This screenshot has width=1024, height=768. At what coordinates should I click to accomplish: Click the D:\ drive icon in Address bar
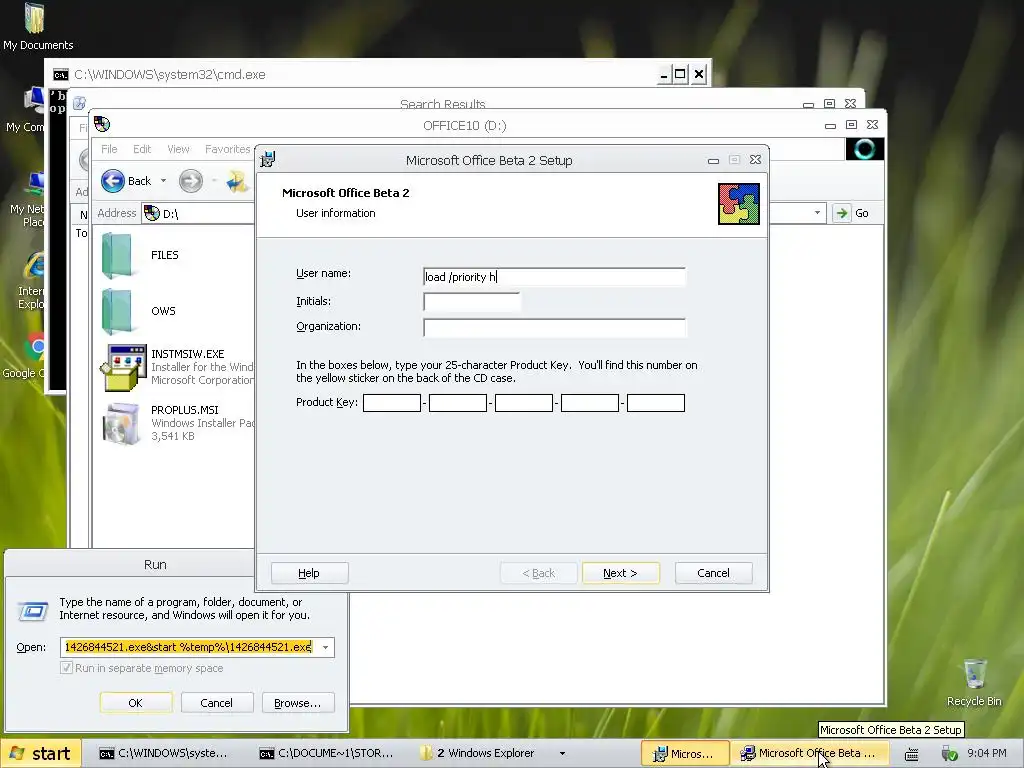152,213
